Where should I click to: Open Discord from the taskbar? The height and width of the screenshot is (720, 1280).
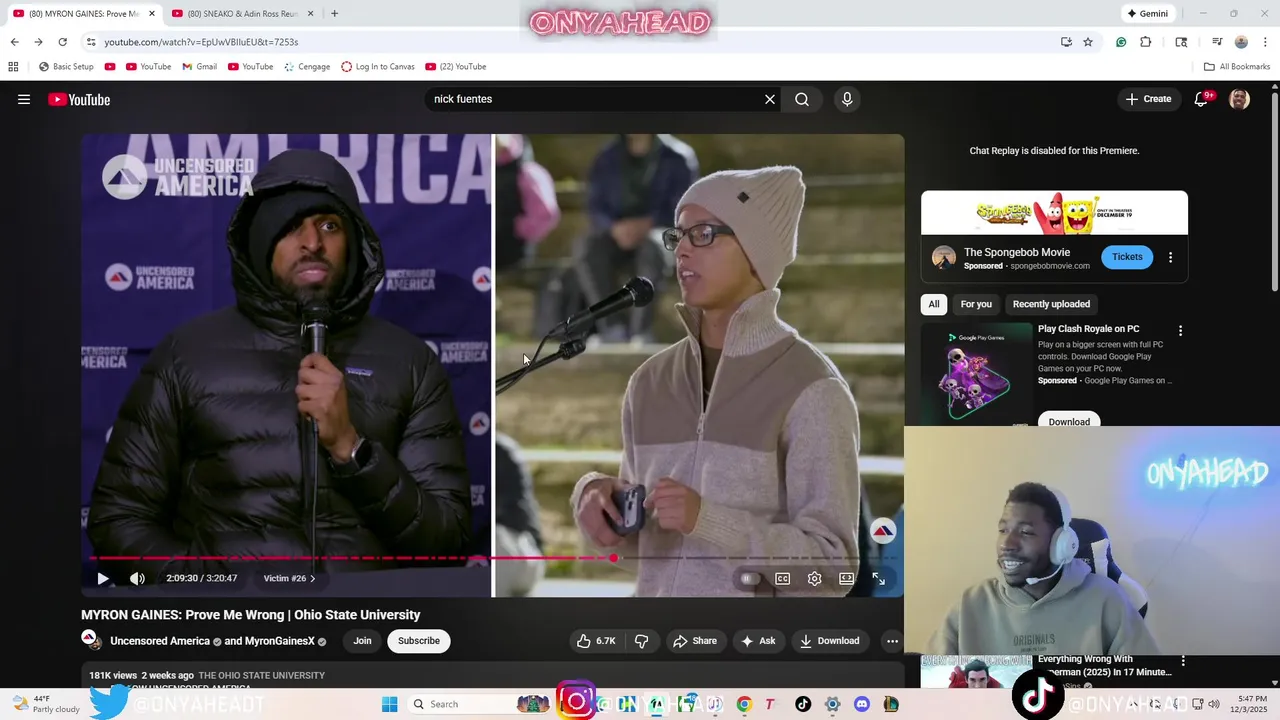click(862, 704)
